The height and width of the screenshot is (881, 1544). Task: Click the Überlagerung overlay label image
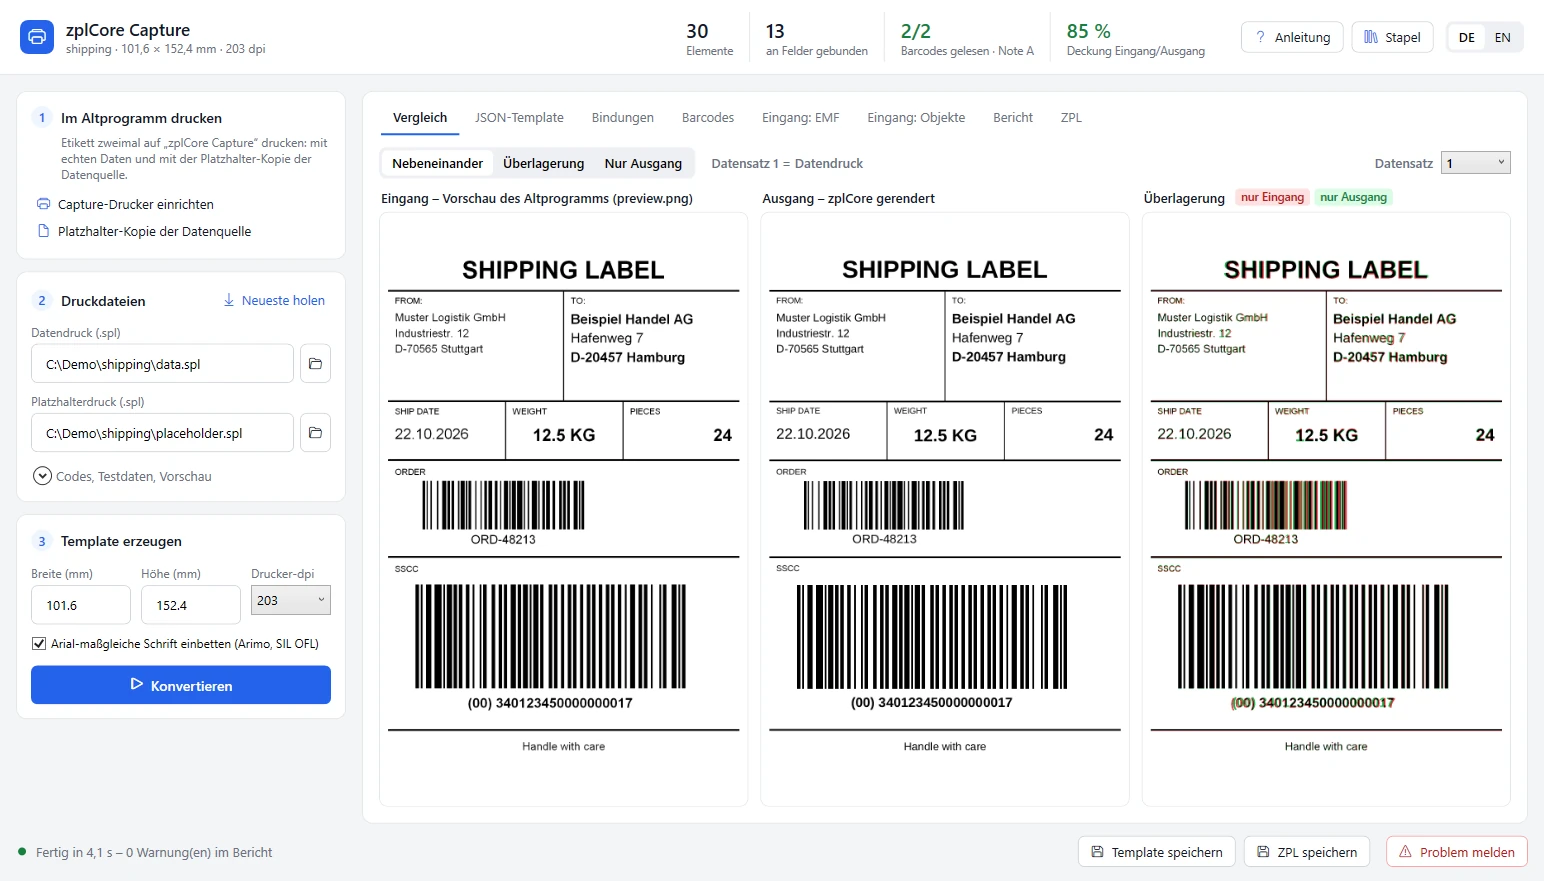click(1326, 509)
